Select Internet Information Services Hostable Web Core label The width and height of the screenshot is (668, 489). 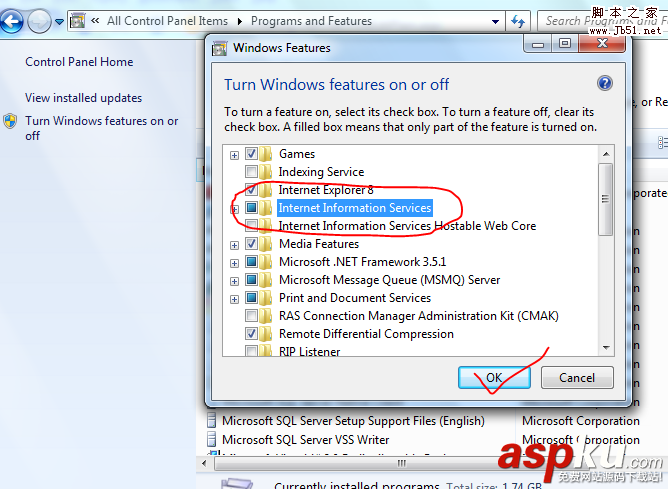click(407, 226)
